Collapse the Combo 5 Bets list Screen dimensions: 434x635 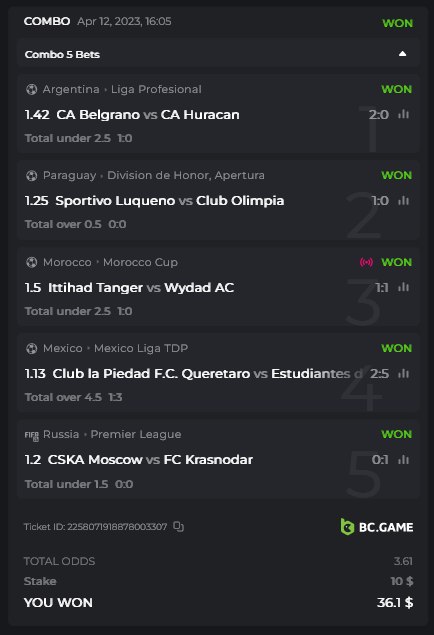click(x=402, y=54)
